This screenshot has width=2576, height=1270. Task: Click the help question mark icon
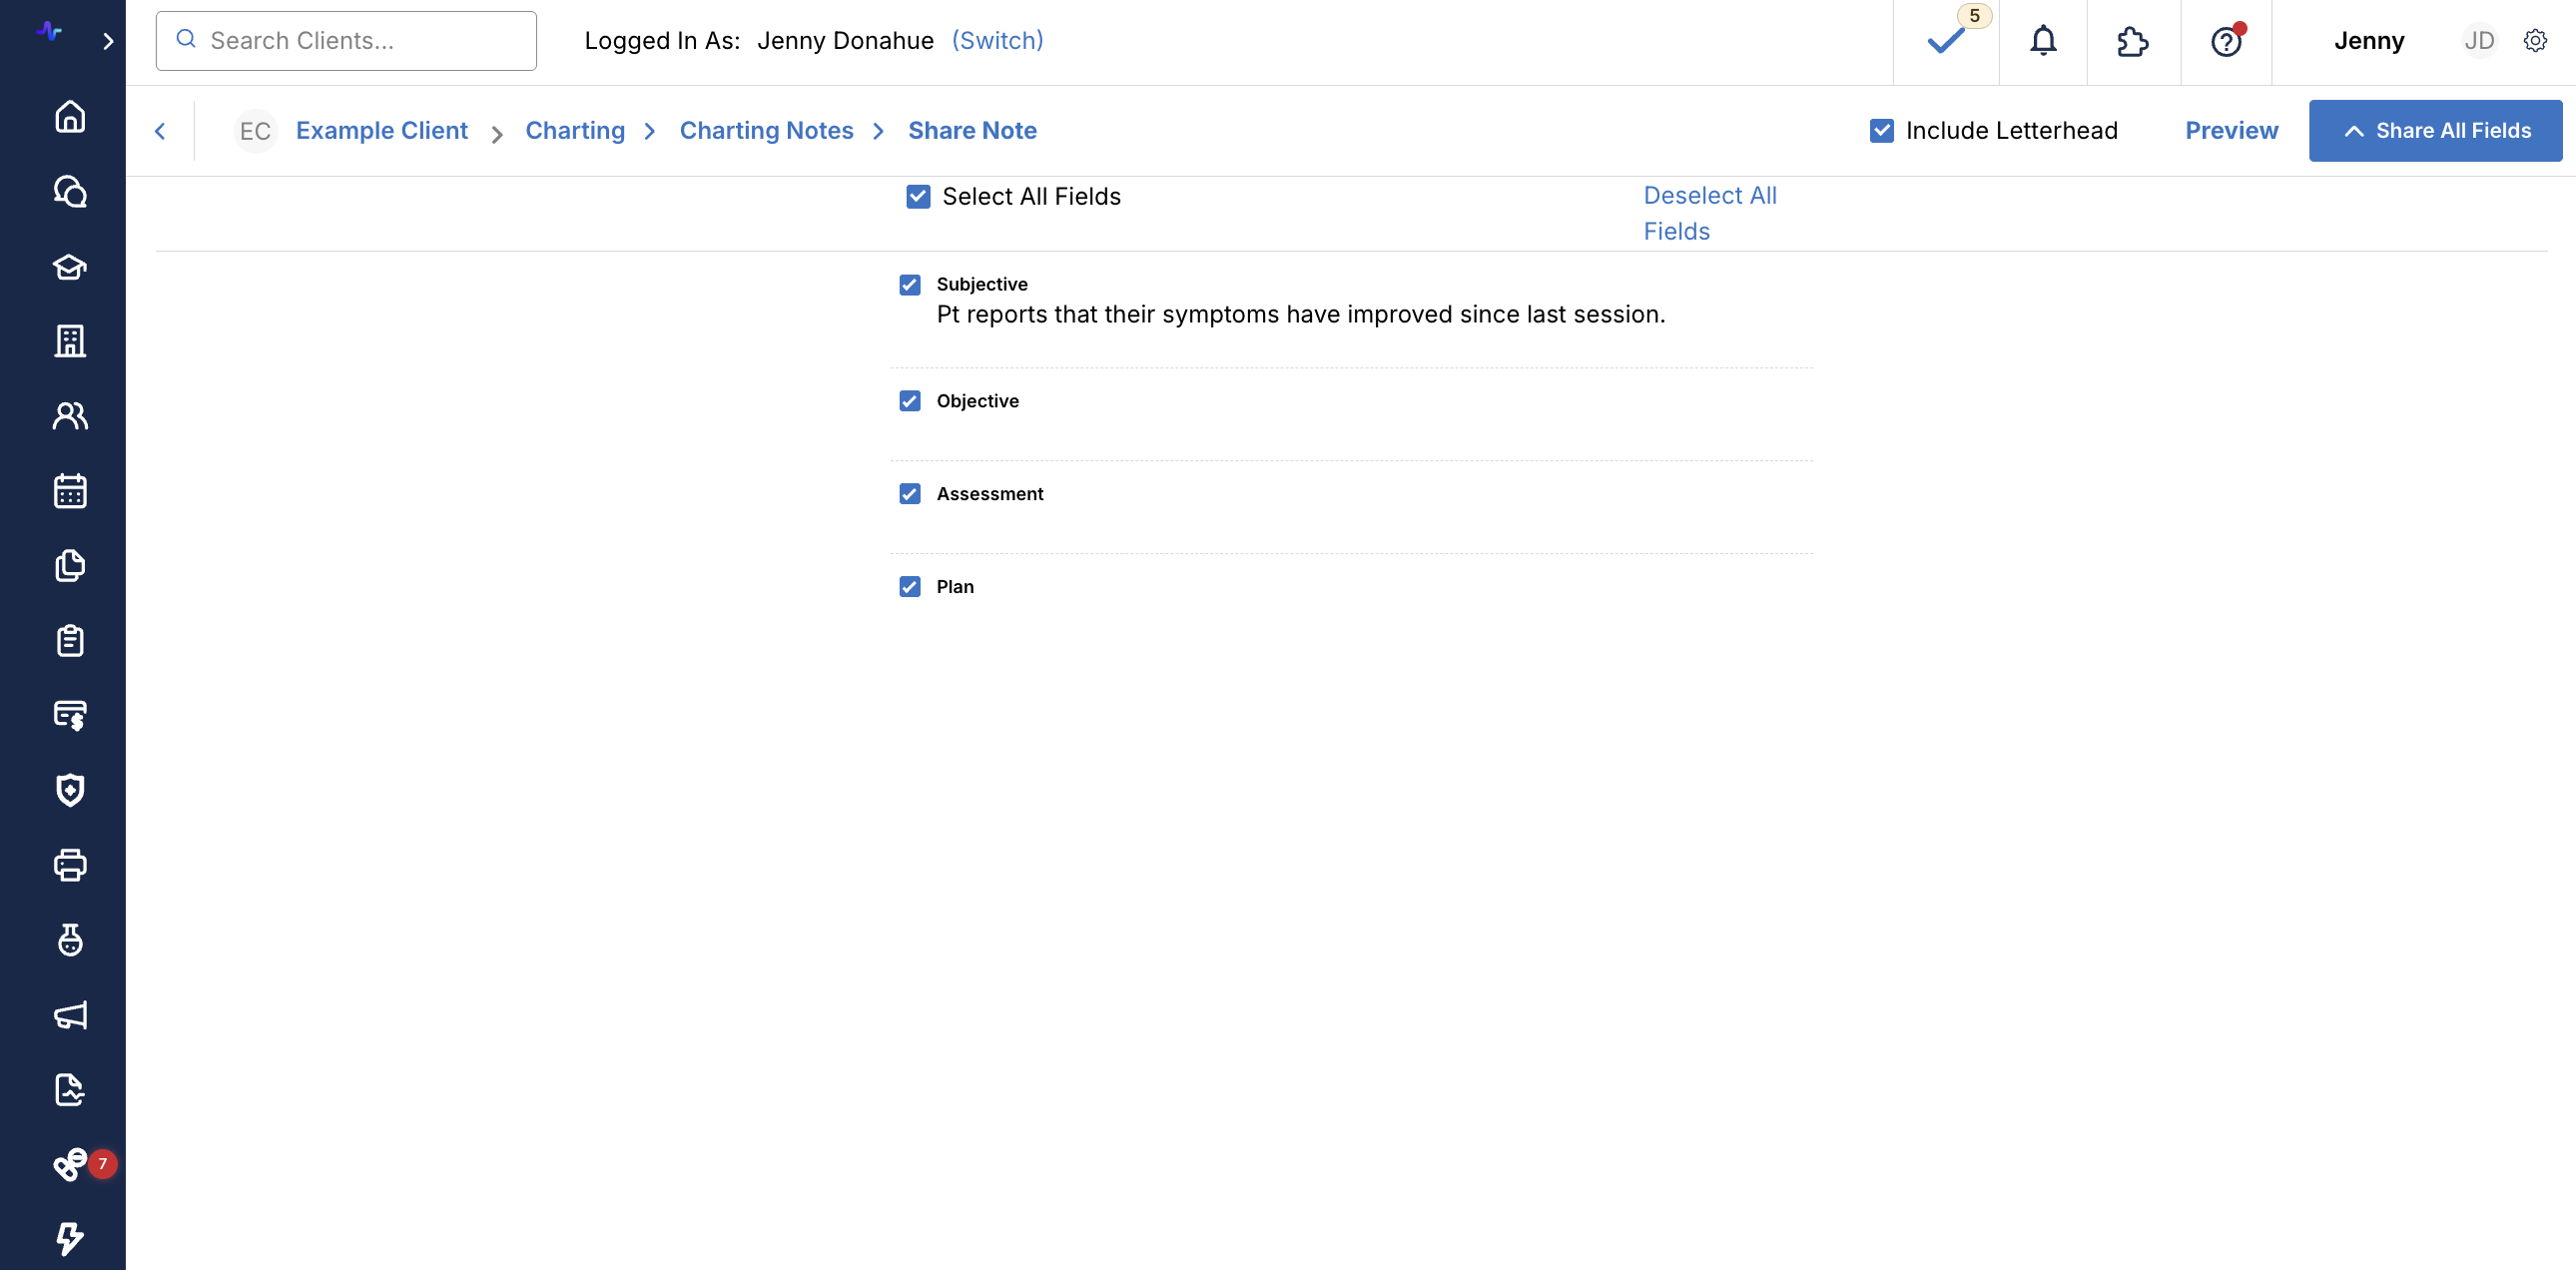tap(2225, 41)
